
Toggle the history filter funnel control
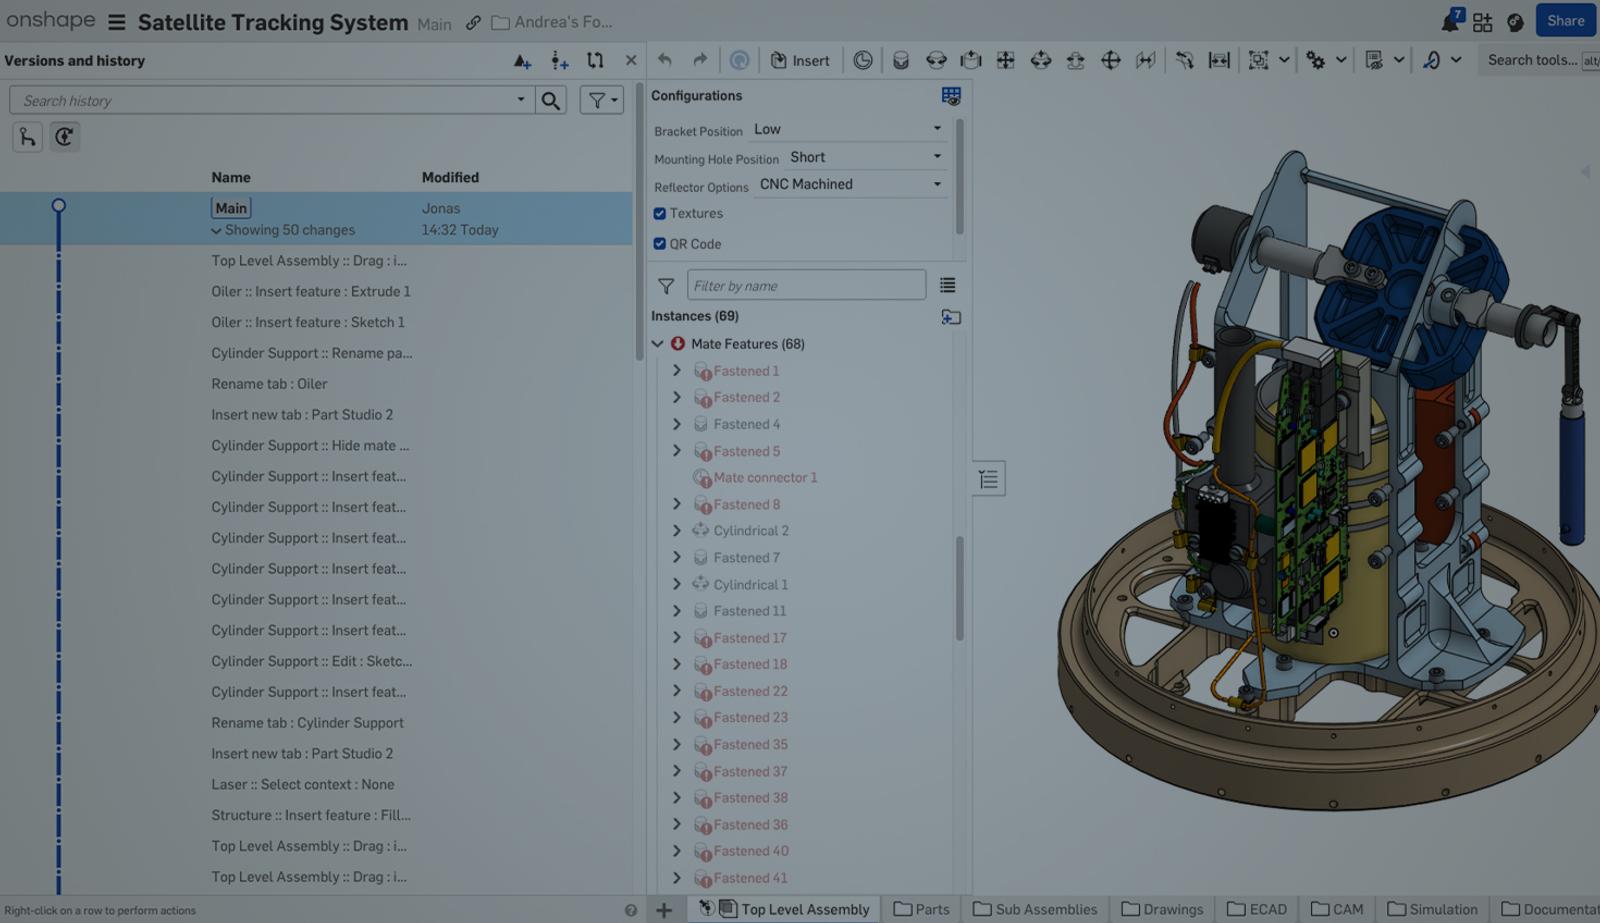click(x=596, y=99)
